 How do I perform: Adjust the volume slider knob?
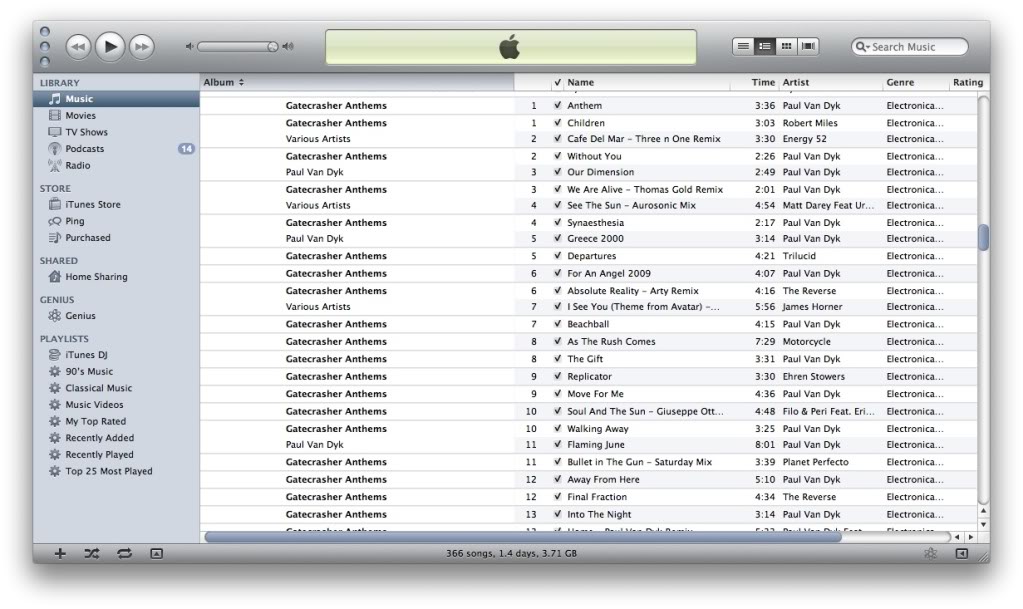tap(272, 46)
